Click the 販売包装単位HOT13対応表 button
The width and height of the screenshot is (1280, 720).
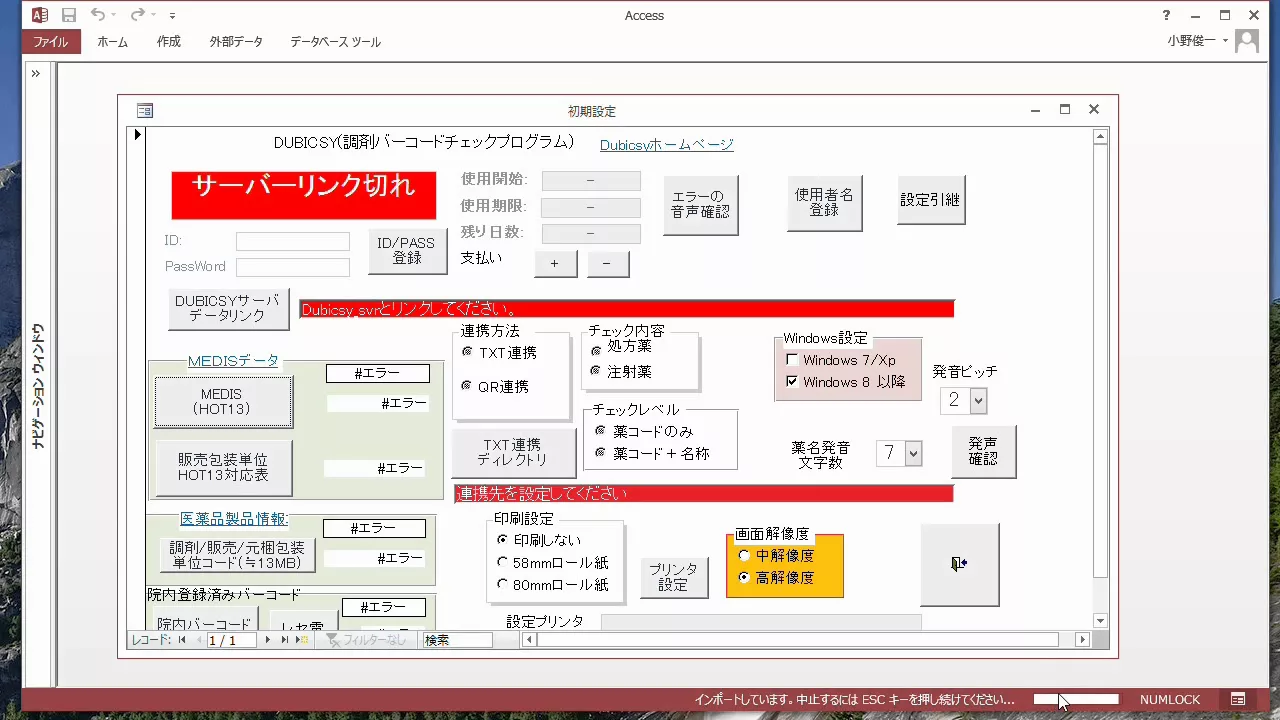(x=223, y=468)
